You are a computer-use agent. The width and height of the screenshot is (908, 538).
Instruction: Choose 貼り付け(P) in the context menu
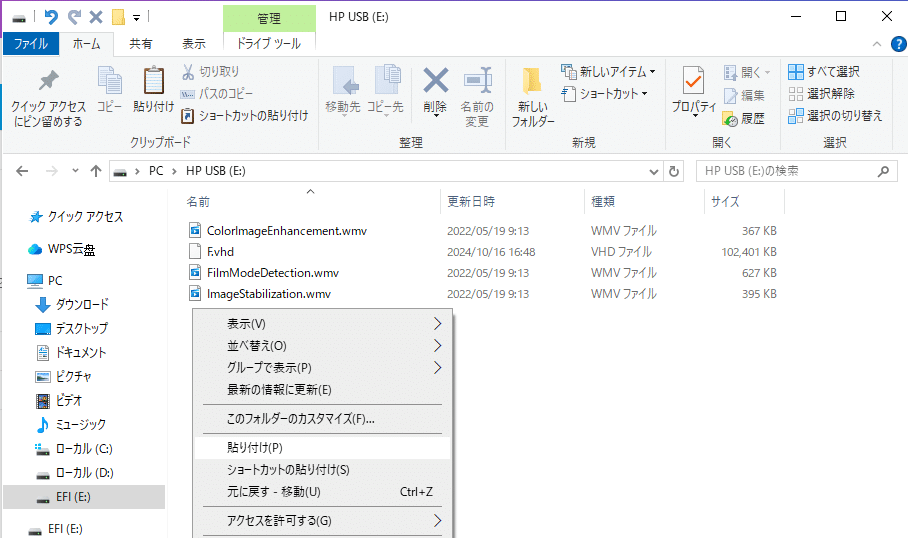coord(323,448)
